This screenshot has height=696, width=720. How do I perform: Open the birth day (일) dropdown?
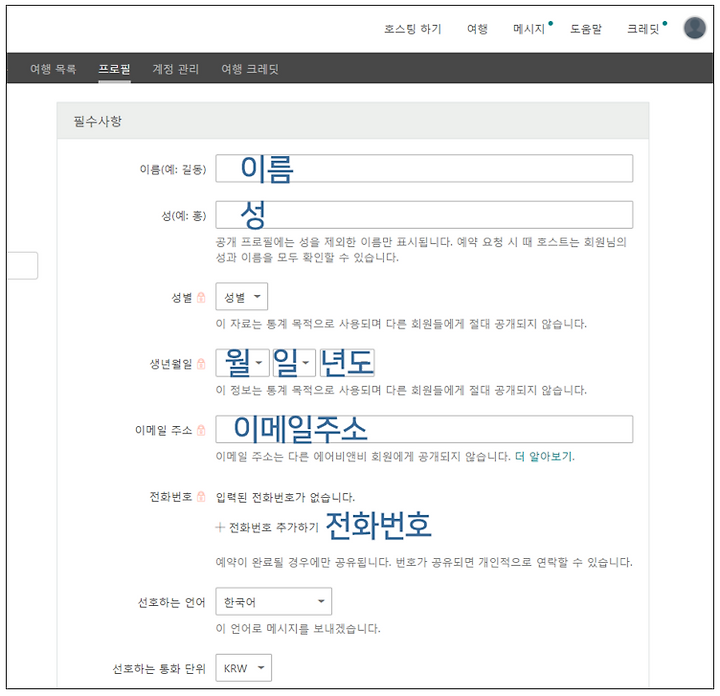point(294,363)
